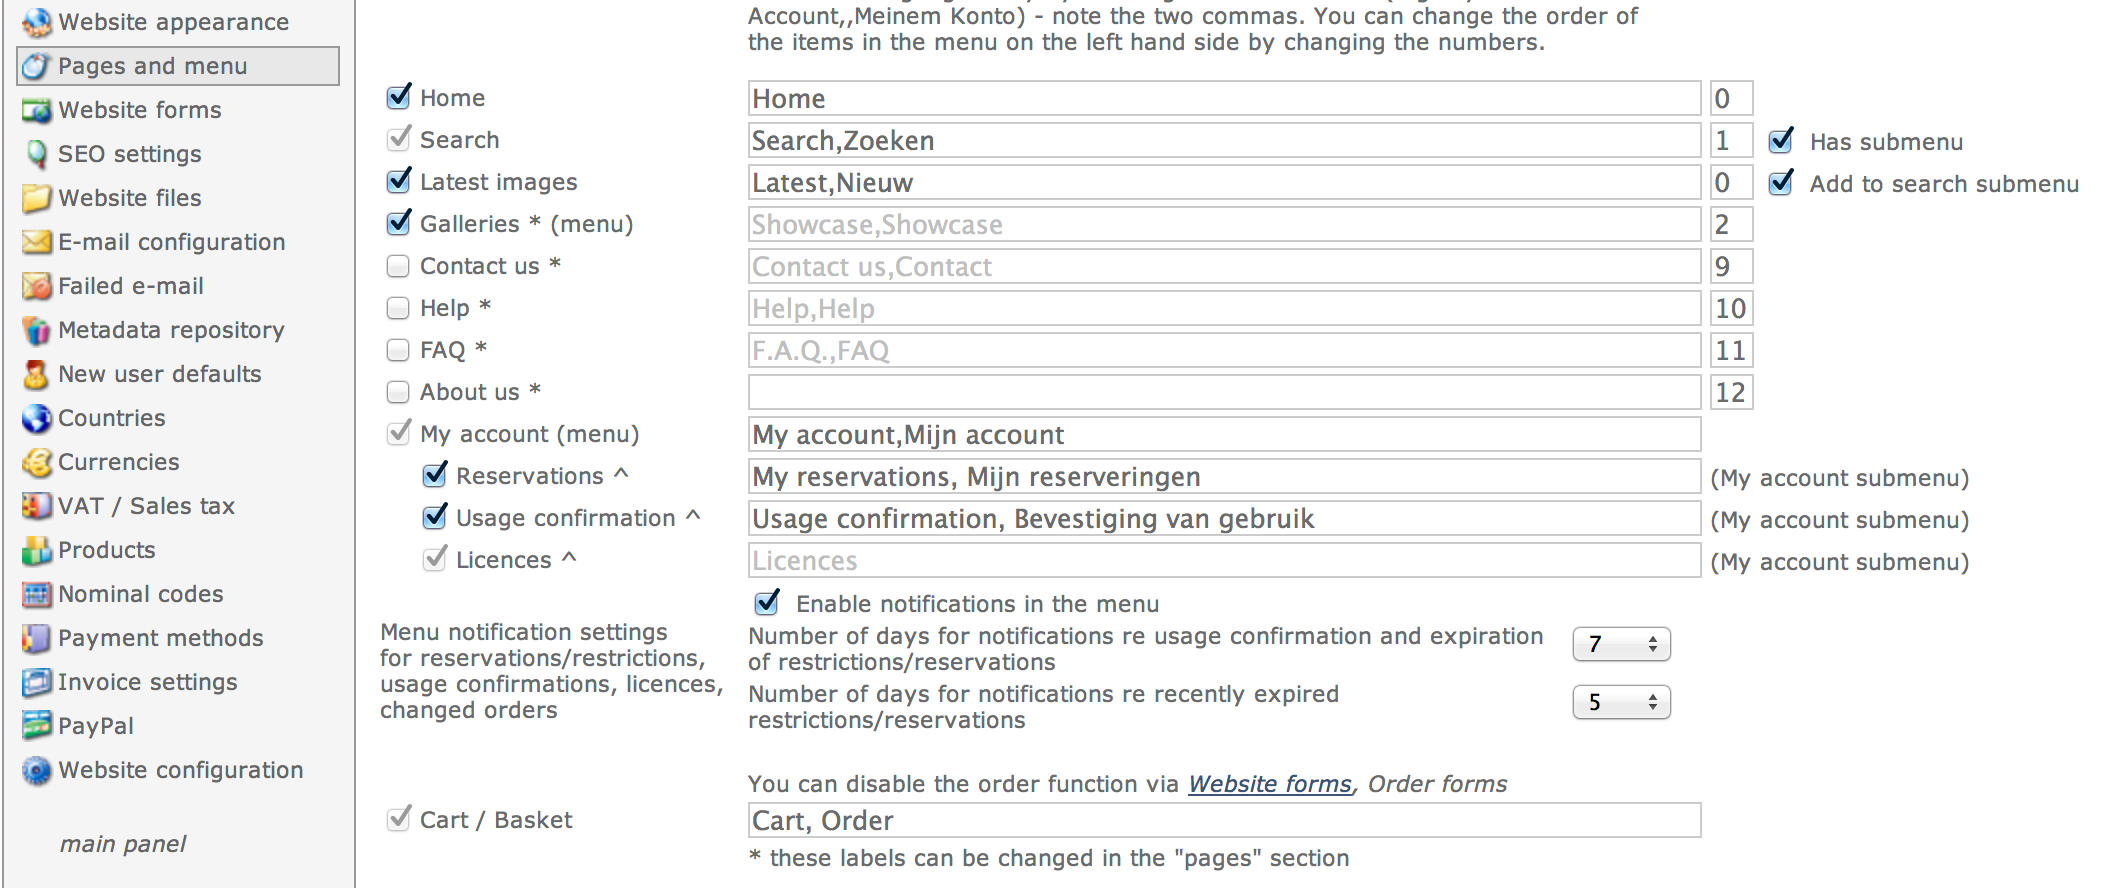
Task: Uncheck the Has submenu option
Action: point(1780,140)
